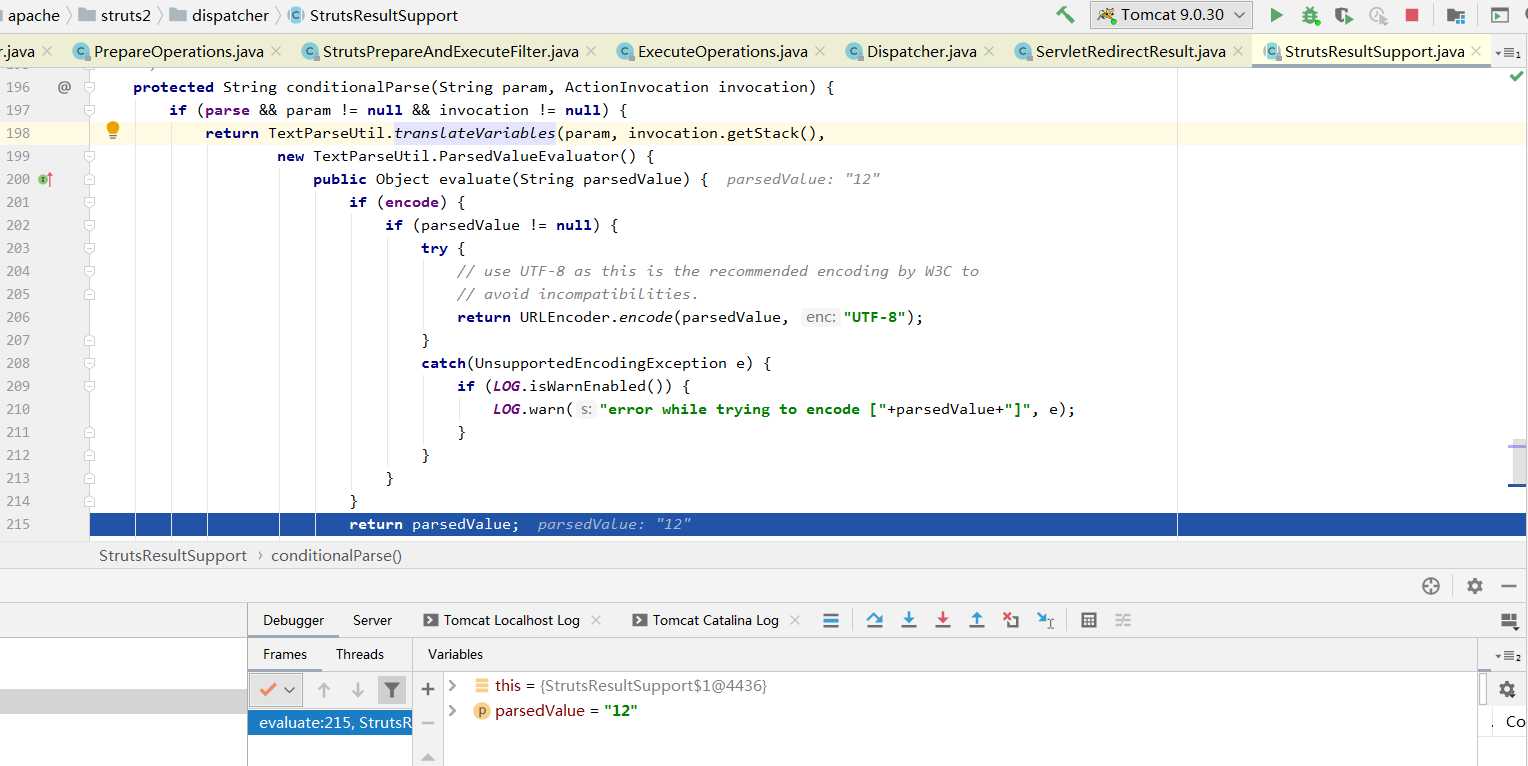Run with coverage shield icon
1528x766 pixels.
1344,15
